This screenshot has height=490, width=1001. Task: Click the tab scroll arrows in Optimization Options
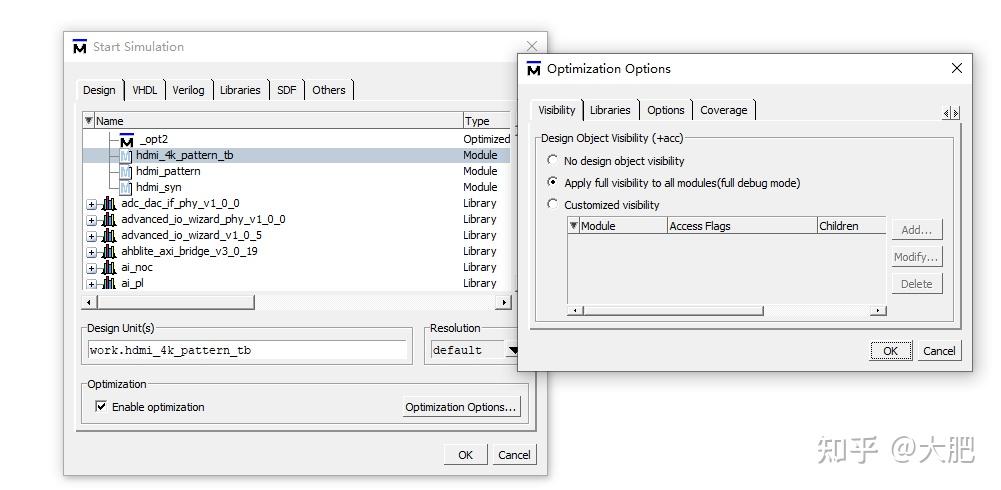[x=951, y=113]
